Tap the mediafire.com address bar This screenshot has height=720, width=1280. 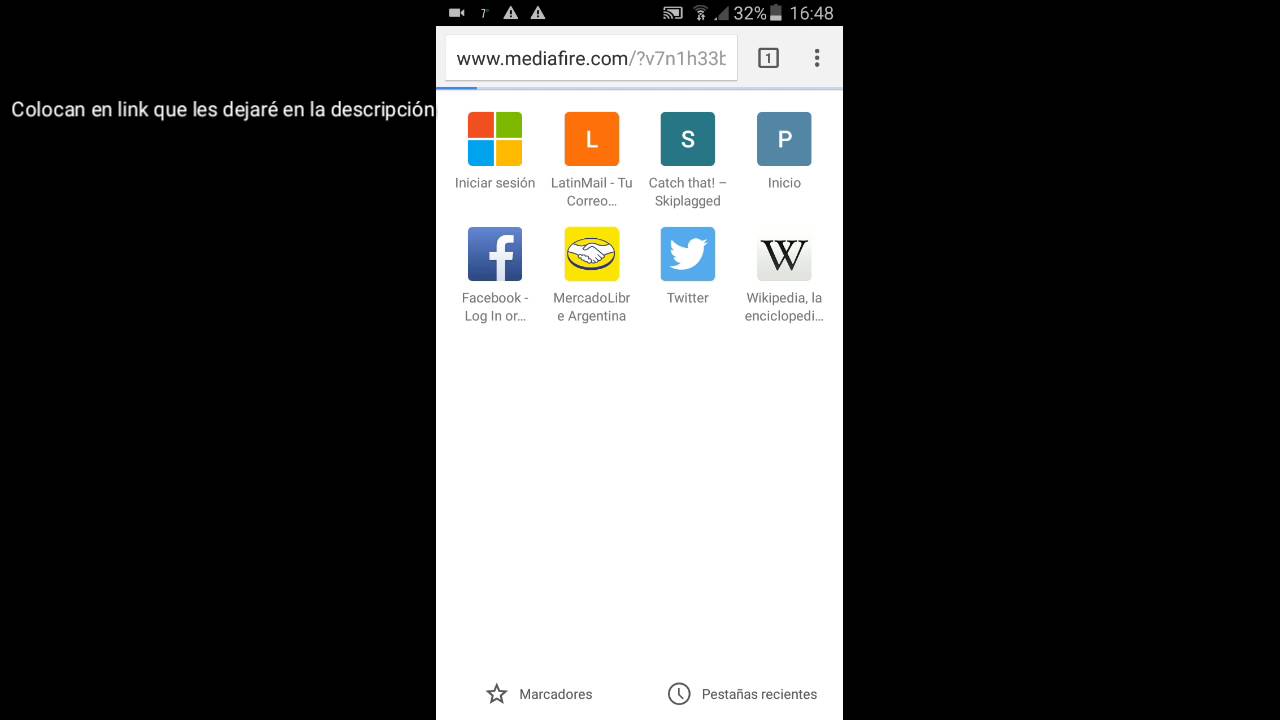[x=591, y=58]
